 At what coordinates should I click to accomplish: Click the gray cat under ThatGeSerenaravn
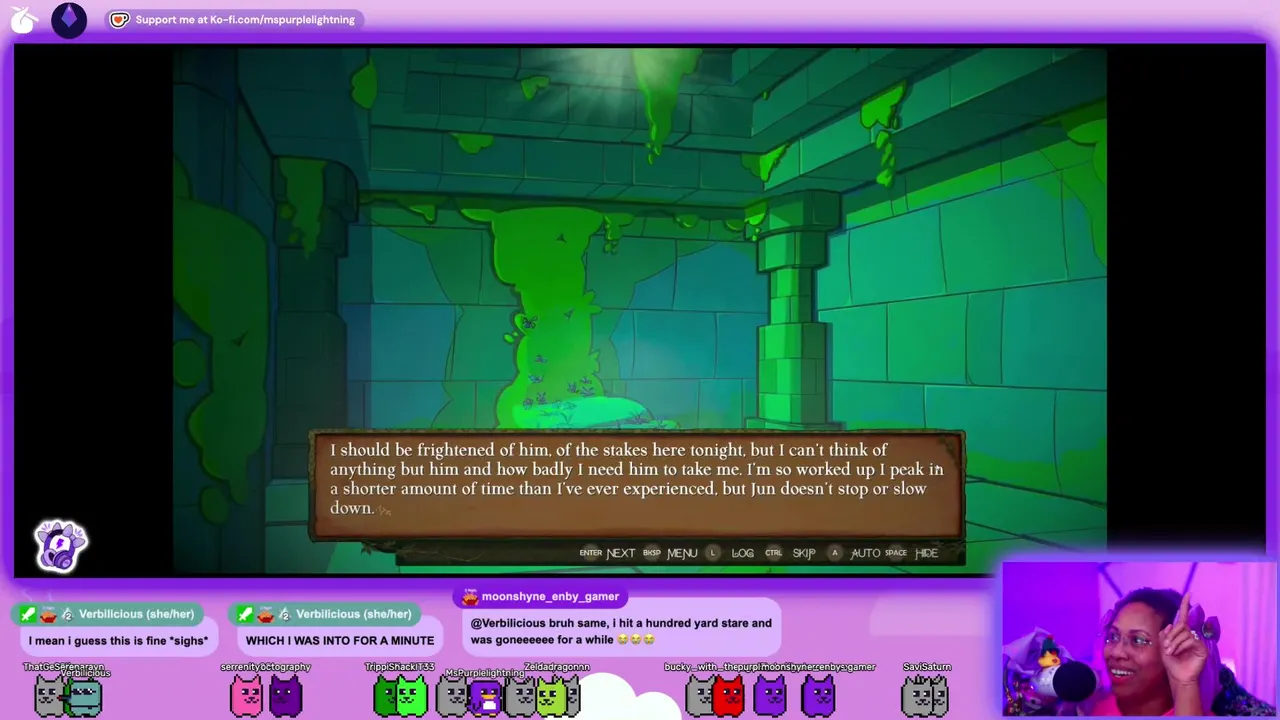point(48,696)
